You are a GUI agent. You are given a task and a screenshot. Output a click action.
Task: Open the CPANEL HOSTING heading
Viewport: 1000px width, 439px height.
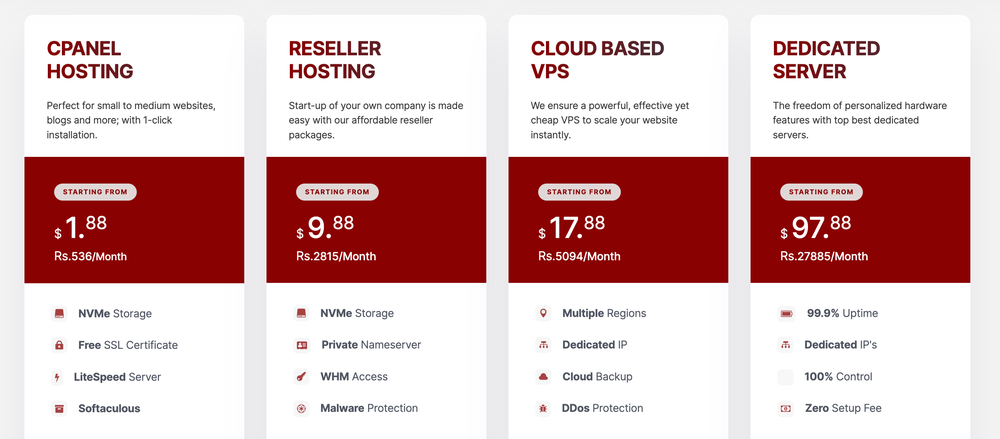click(90, 60)
